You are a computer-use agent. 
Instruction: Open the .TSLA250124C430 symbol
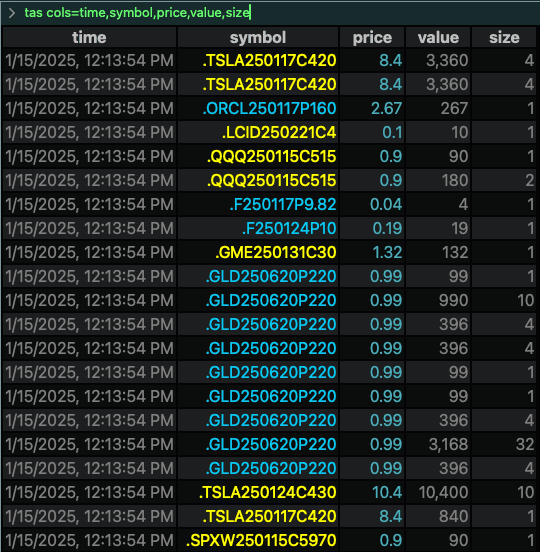tap(268, 492)
